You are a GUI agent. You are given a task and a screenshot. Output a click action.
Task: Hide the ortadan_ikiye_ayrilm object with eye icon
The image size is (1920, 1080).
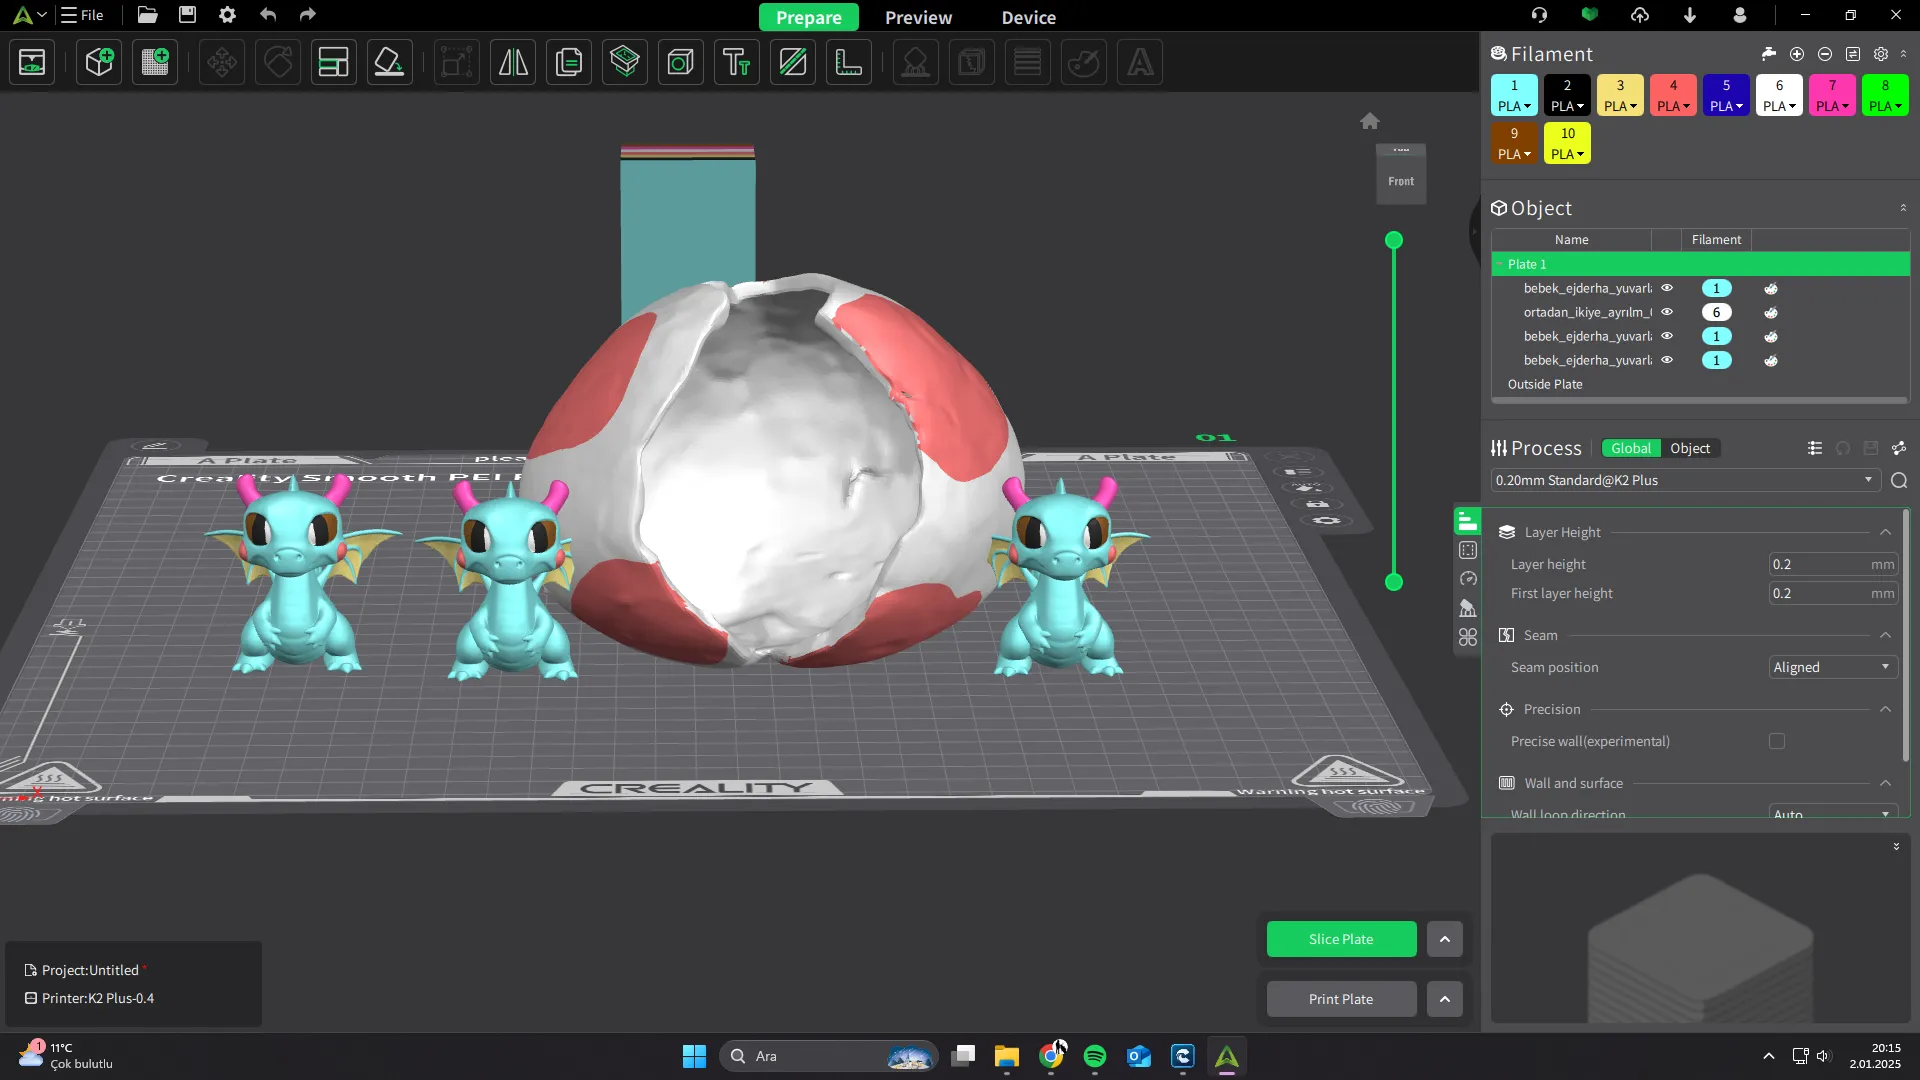pyautogui.click(x=1667, y=312)
